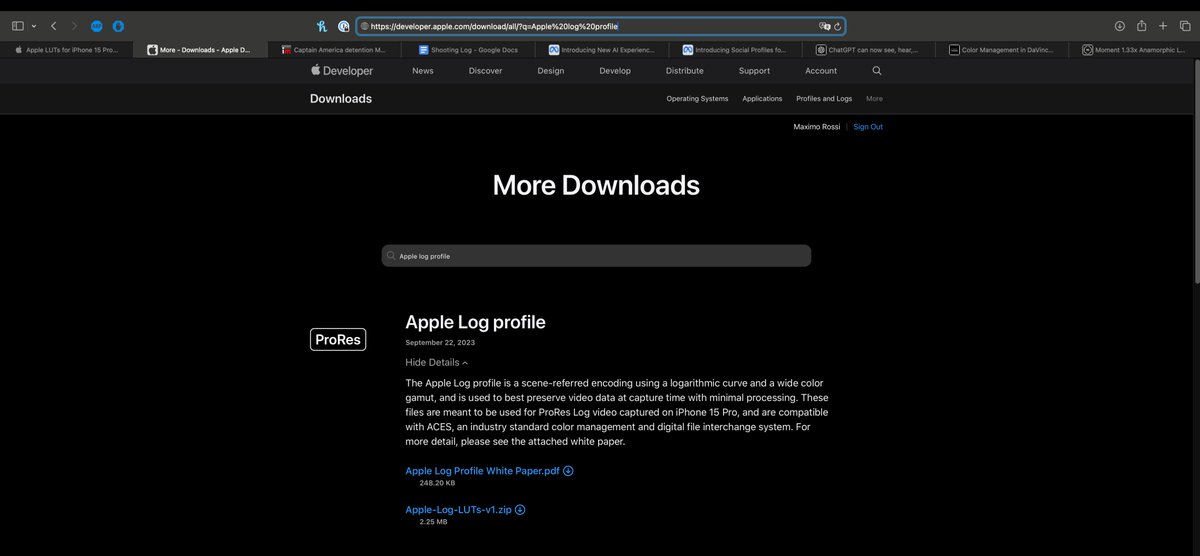Click the Apple log profile search field
The image size is (1200, 556).
(596, 256)
